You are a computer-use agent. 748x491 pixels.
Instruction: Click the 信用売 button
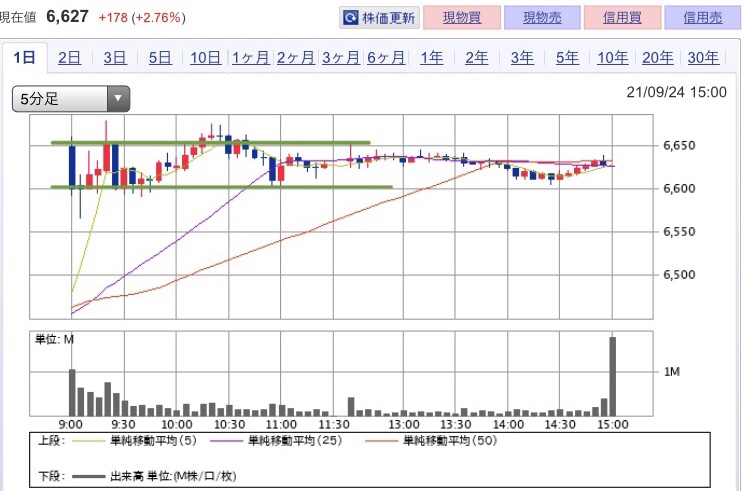[x=702, y=18]
